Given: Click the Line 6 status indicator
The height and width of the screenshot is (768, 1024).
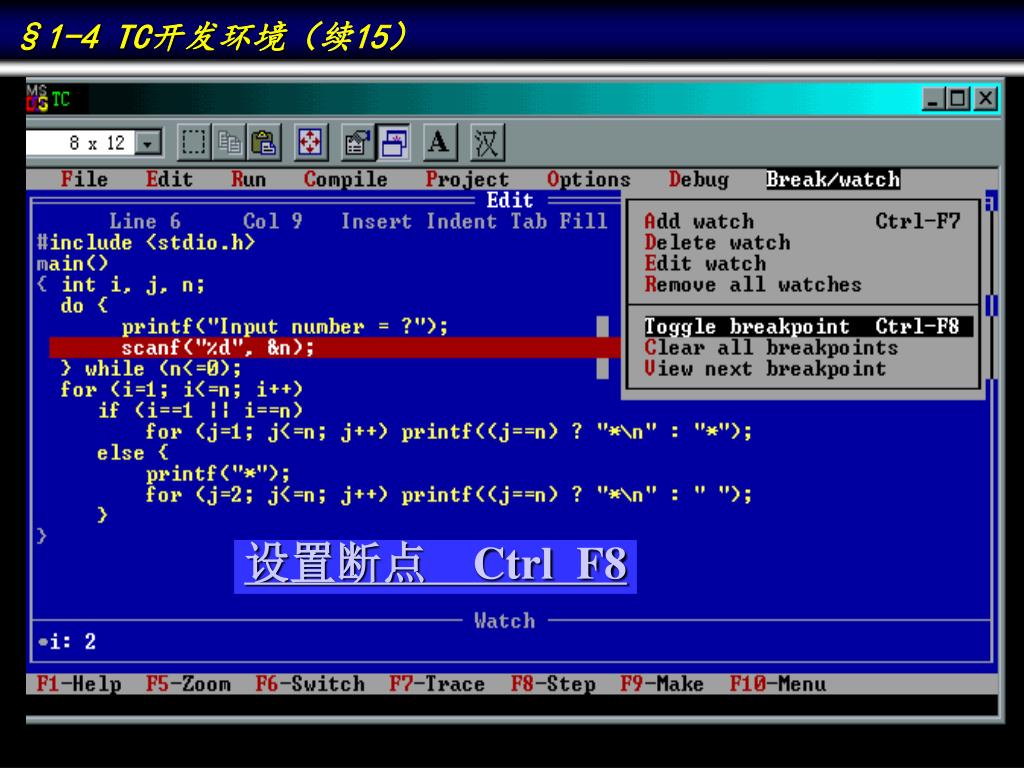Looking at the screenshot, I should (x=145, y=221).
